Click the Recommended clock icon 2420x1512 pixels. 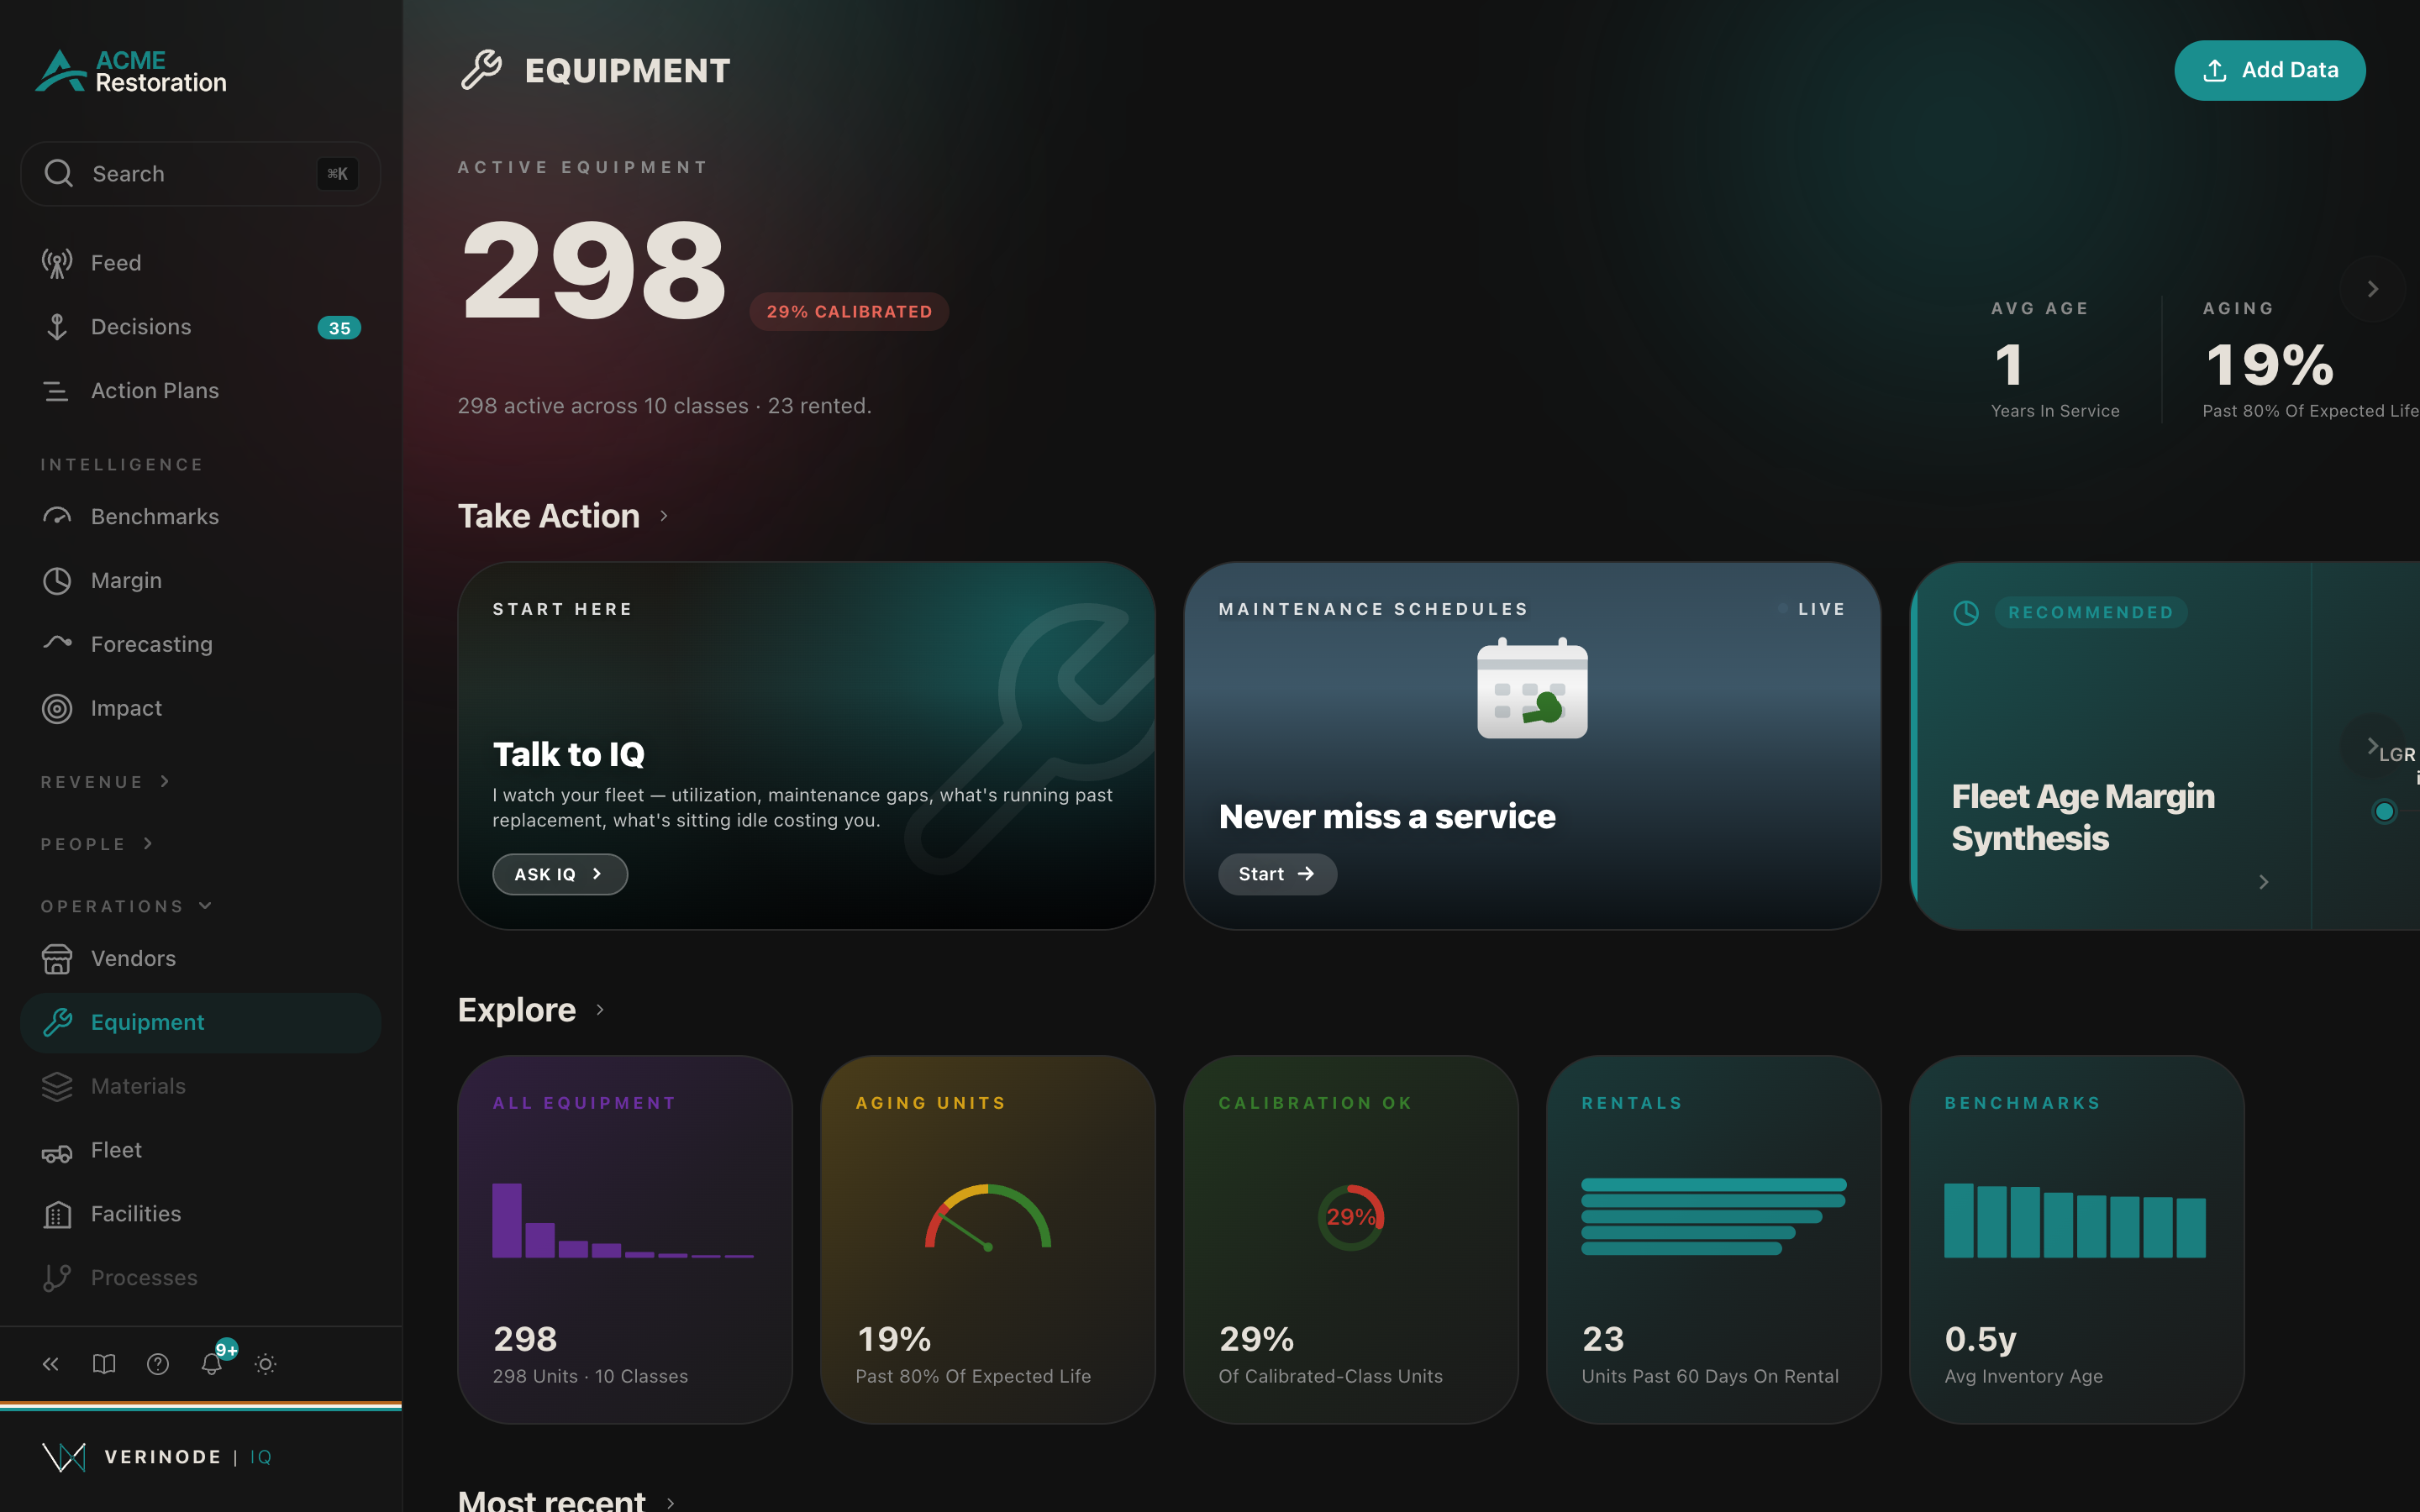click(1966, 613)
